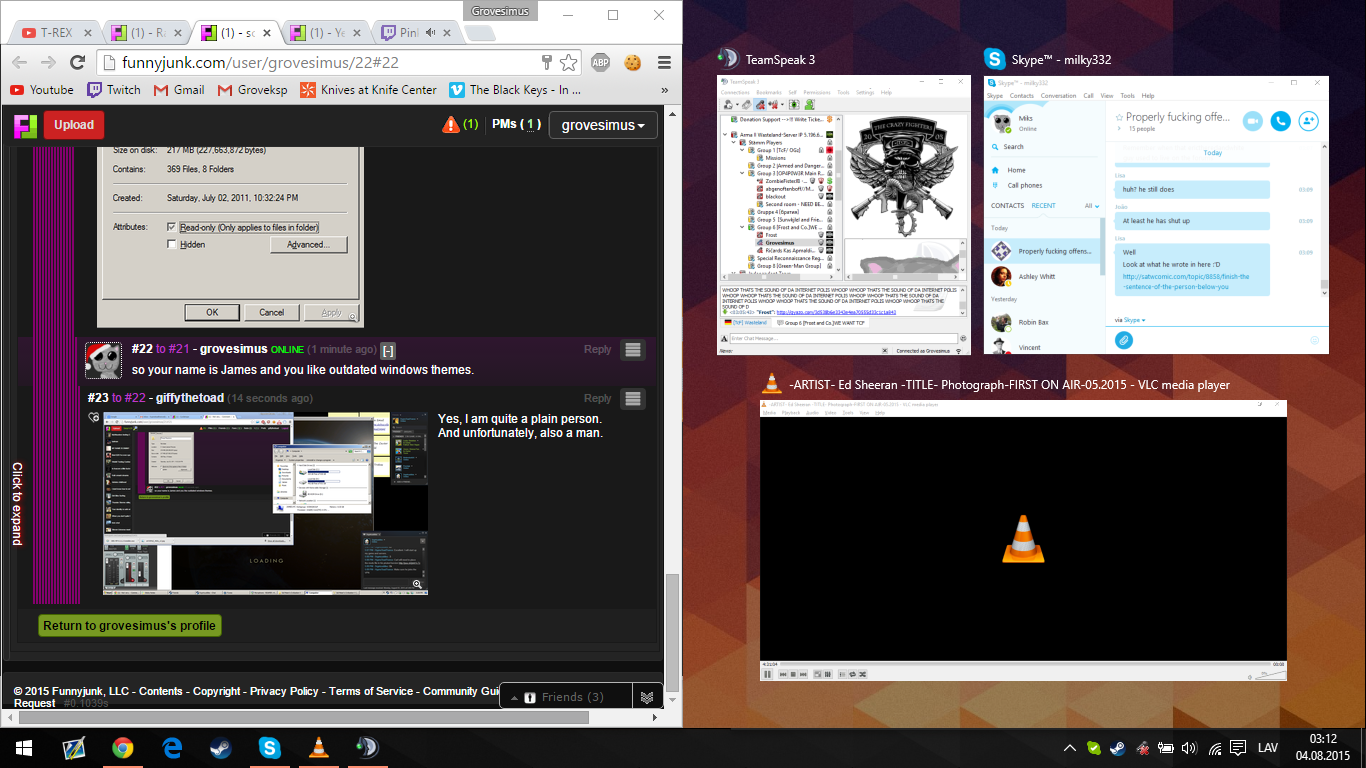Click the cookie extension icon in Chrome

click(632, 62)
